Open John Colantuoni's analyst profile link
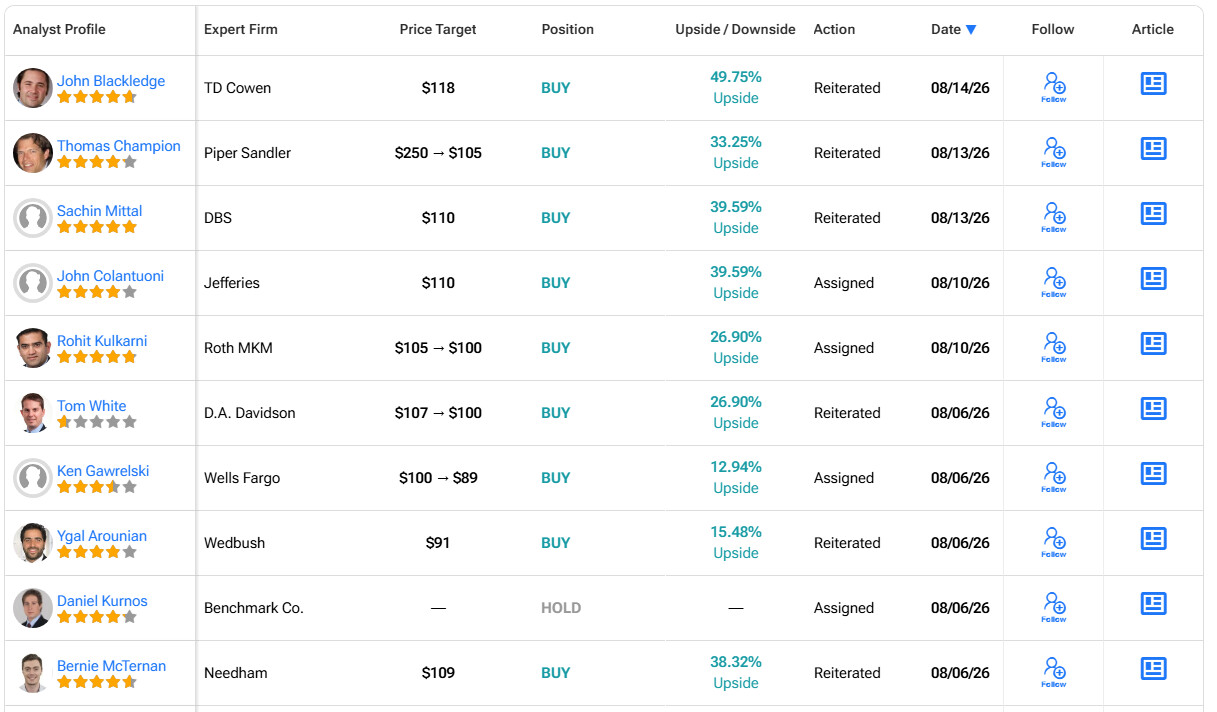The height and width of the screenshot is (712, 1217). pos(110,276)
